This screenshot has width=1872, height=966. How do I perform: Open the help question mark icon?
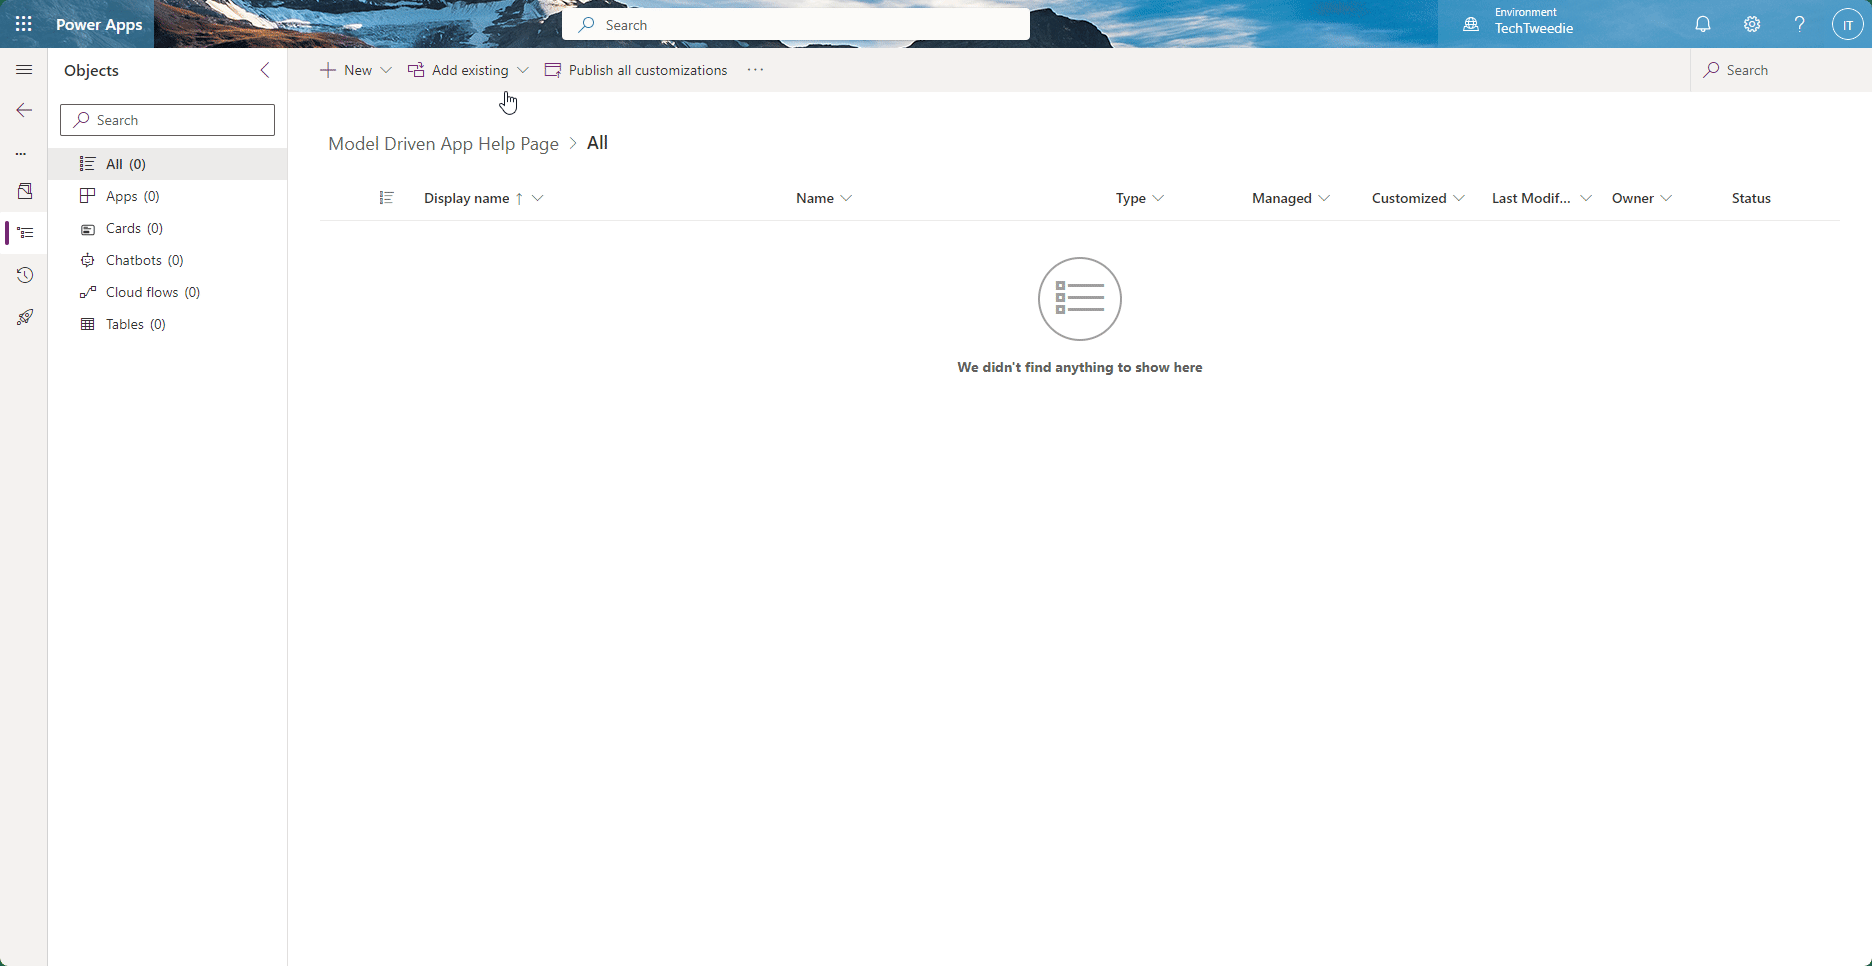tap(1799, 24)
